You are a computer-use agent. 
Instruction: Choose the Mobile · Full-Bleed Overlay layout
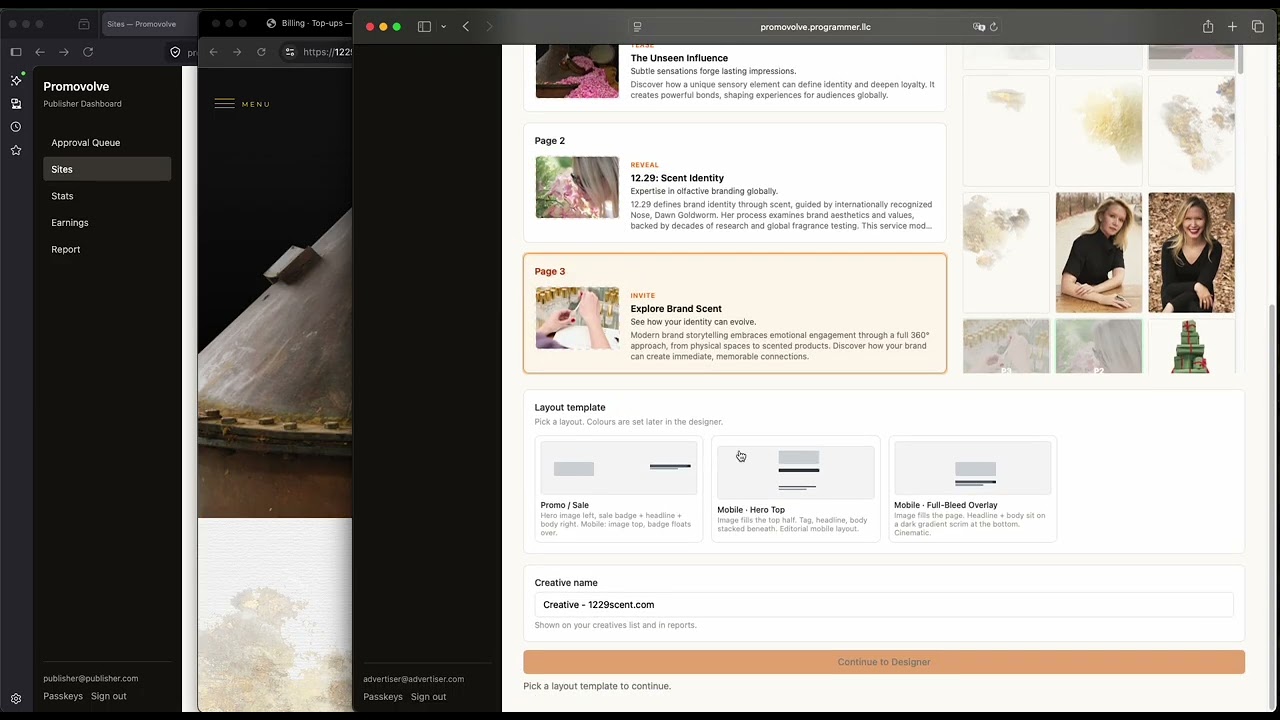pyautogui.click(x=972, y=489)
